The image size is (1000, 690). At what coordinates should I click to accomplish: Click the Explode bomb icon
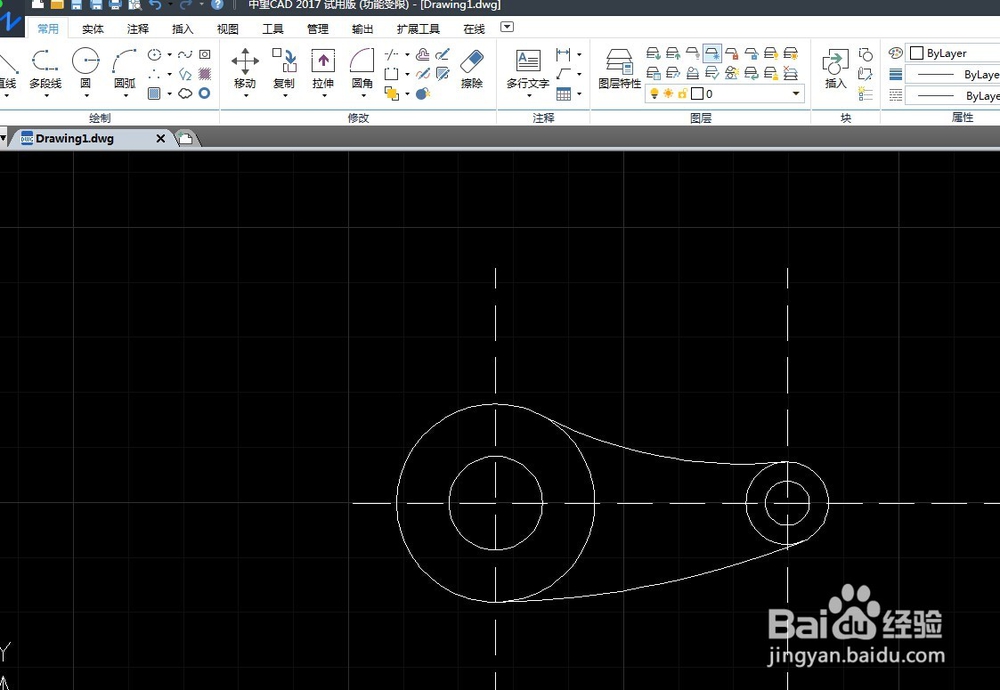[x=422, y=94]
